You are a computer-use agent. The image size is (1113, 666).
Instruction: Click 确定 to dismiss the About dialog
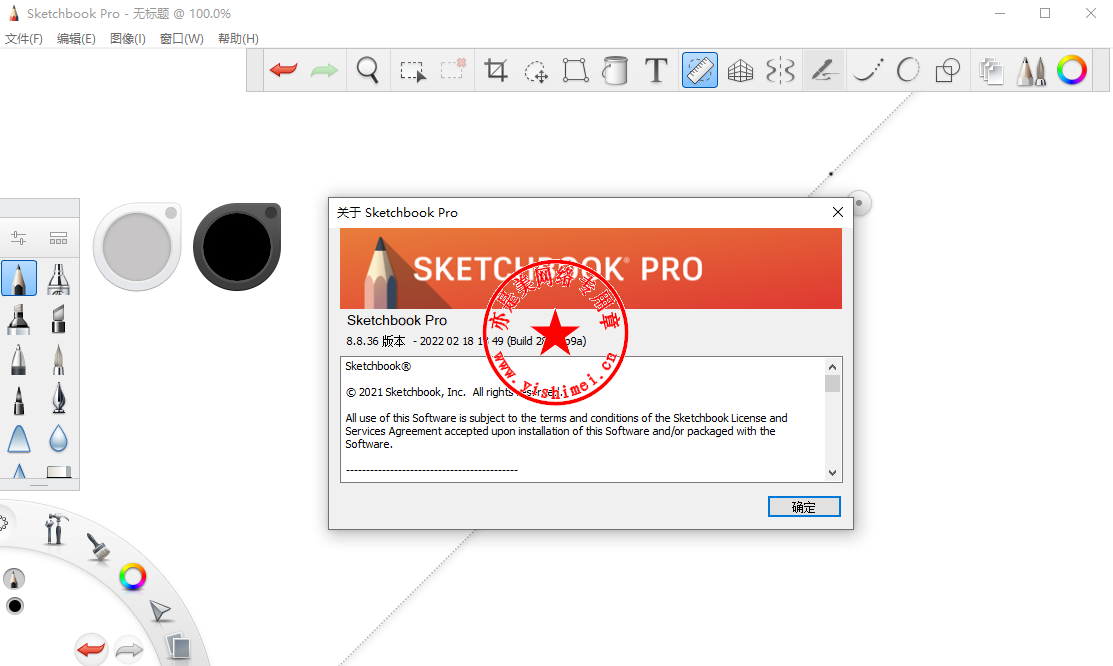point(804,507)
